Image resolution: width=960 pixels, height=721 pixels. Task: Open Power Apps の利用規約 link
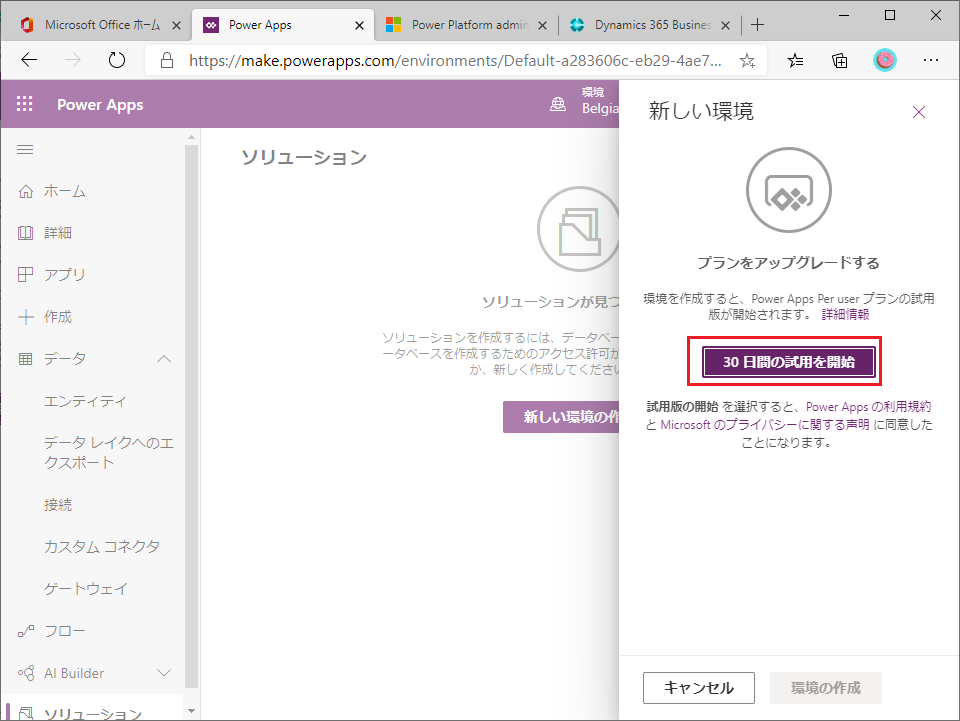pos(868,407)
